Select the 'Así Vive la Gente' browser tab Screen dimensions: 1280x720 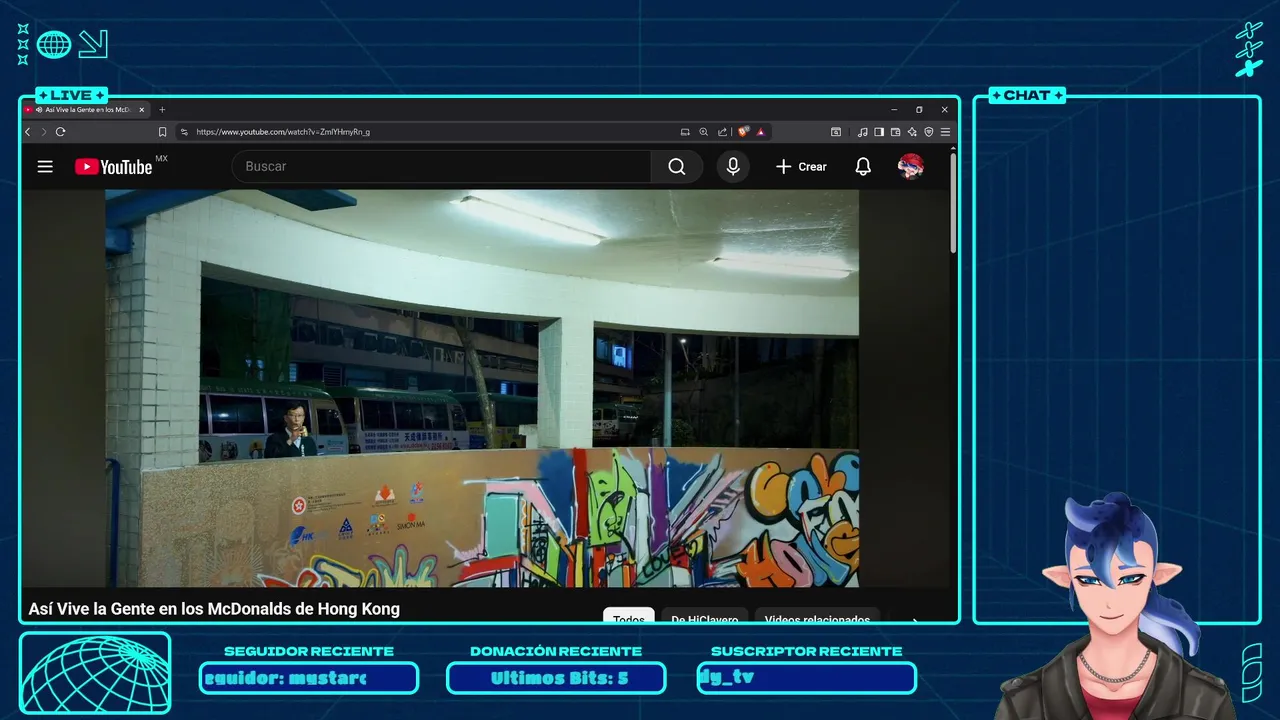pyautogui.click(x=88, y=110)
